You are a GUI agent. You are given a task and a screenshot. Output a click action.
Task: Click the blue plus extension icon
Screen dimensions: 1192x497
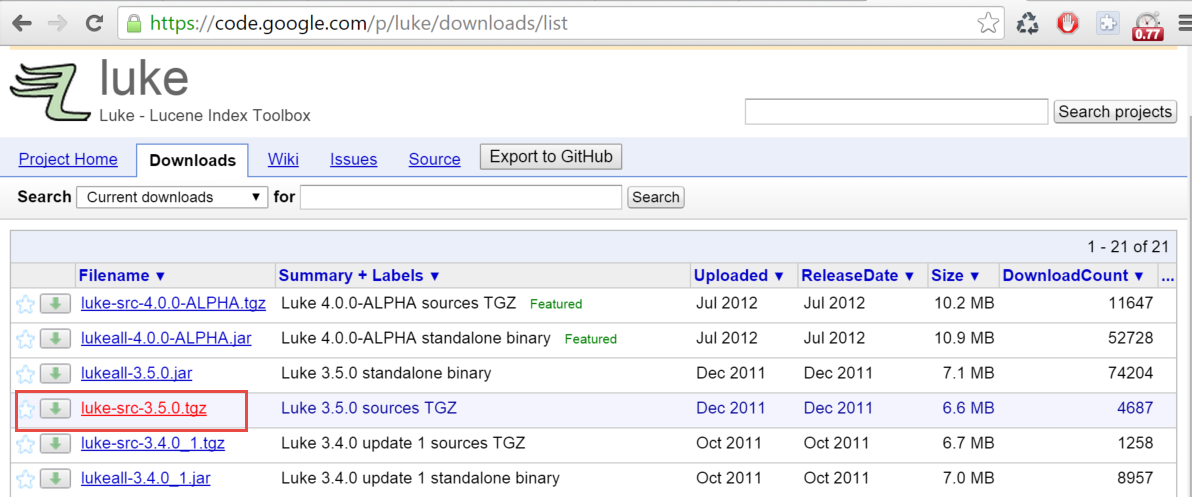[x=1108, y=24]
